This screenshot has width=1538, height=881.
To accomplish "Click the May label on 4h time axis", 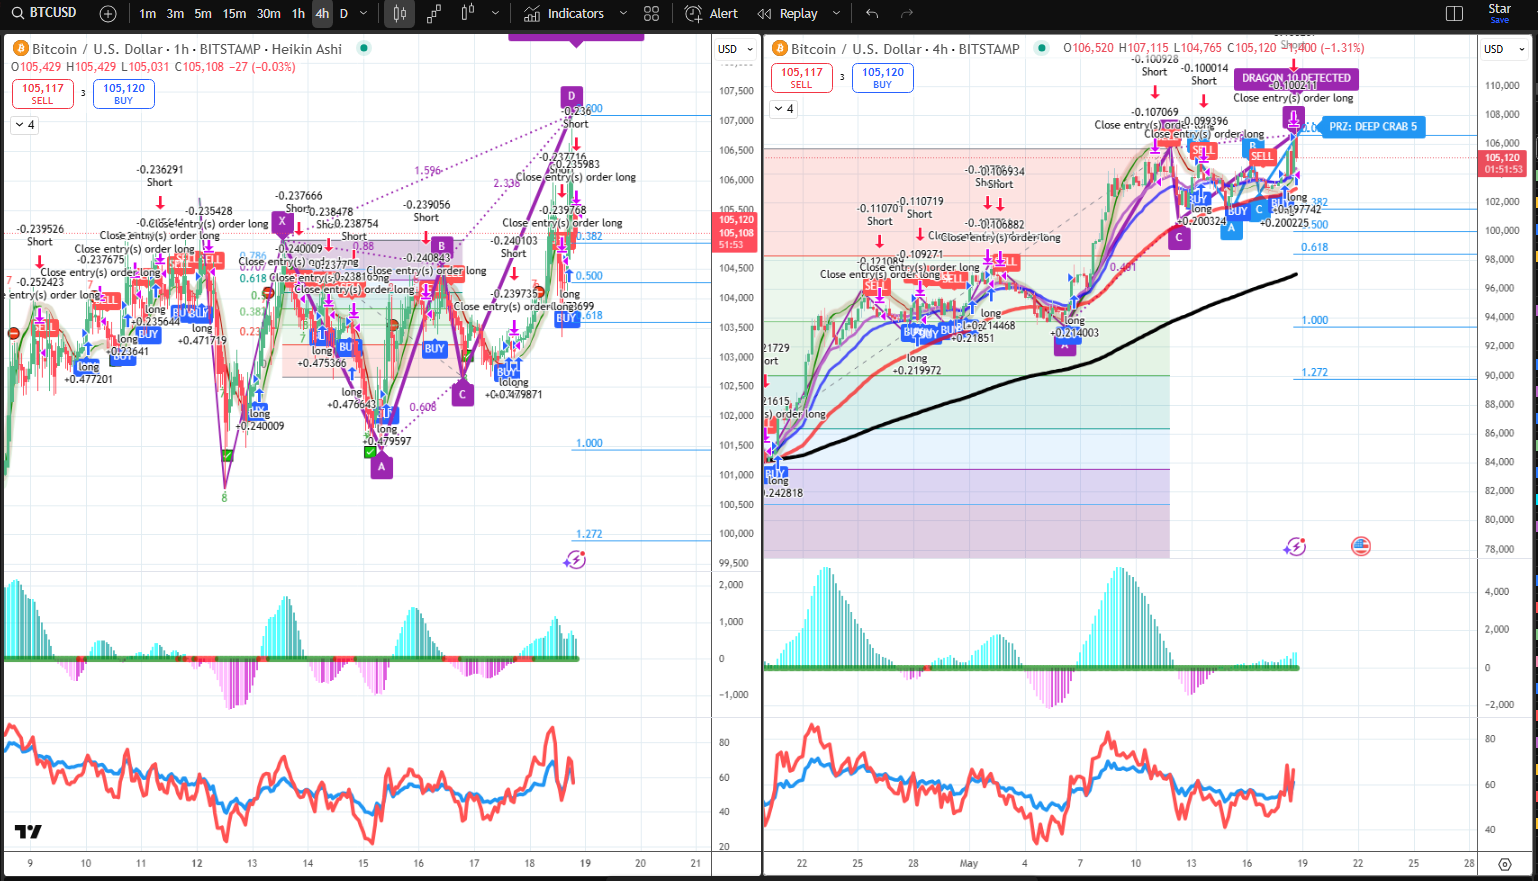I will 969,863.
